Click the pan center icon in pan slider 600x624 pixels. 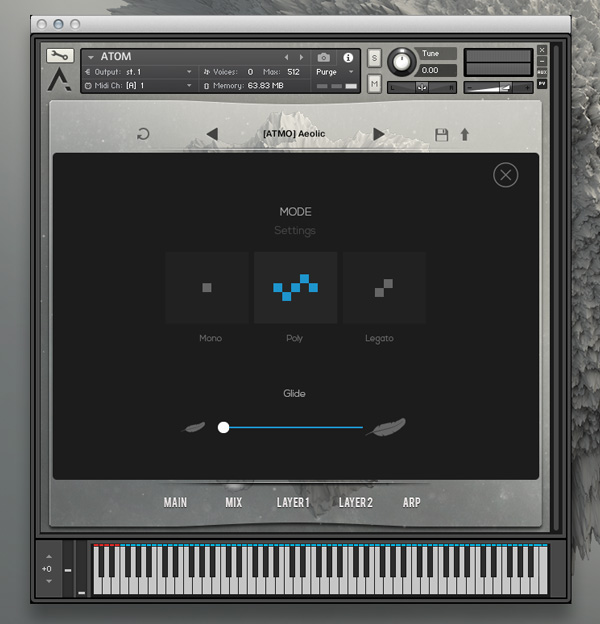tap(422, 88)
